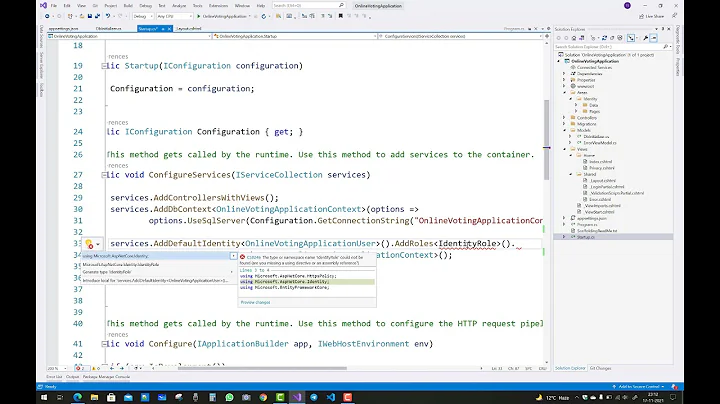The height and width of the screenshot is (404, 720).
Task: Open the File menu
Action: coord(54,6)
